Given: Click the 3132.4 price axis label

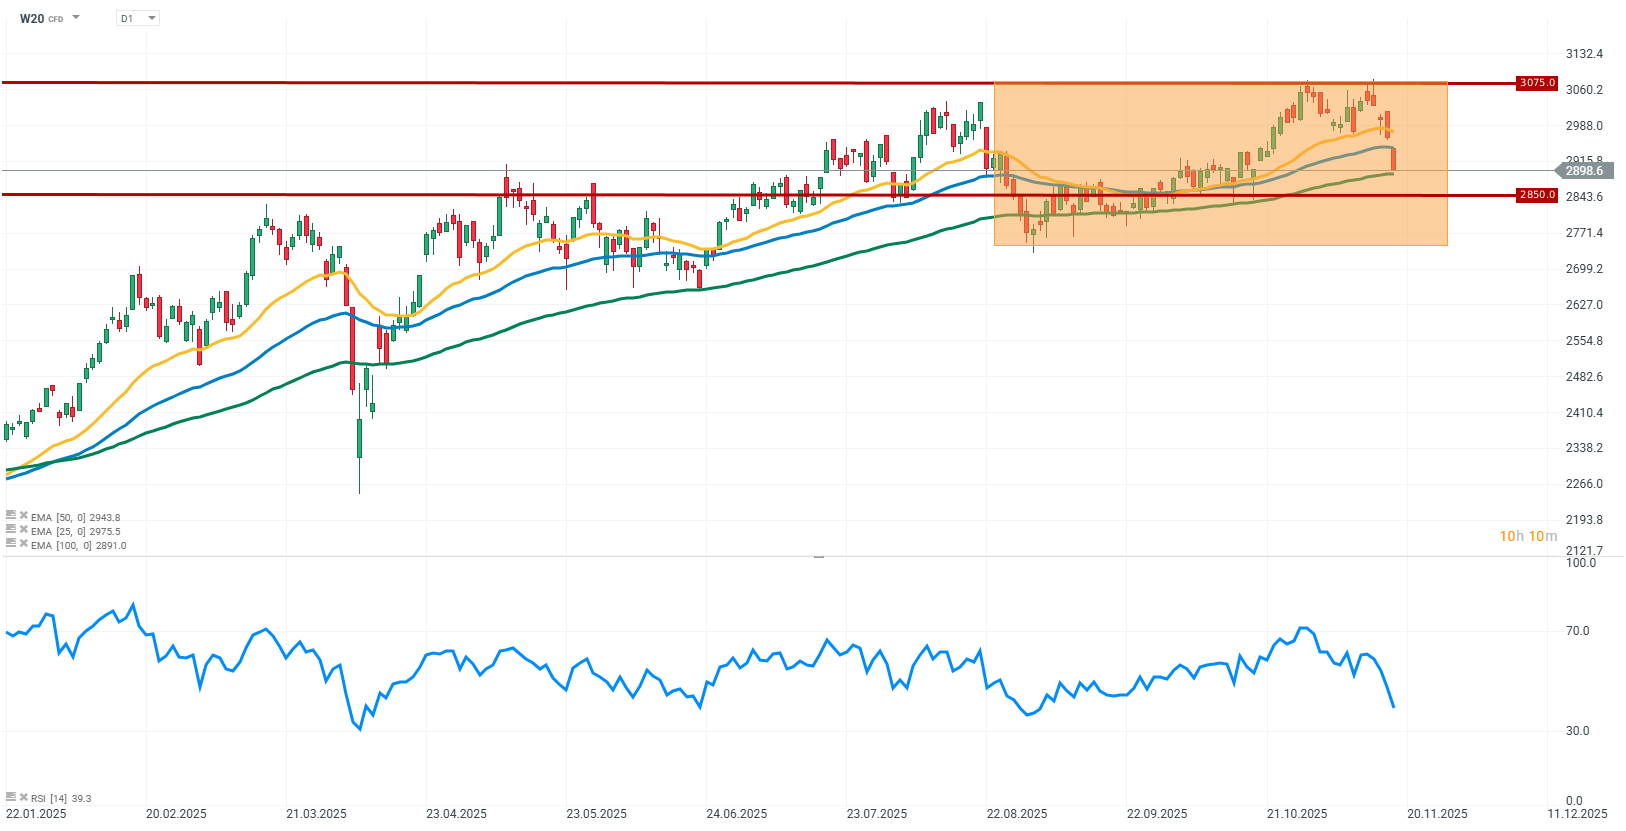Looking at the screenshot, I should [1584, 54].
